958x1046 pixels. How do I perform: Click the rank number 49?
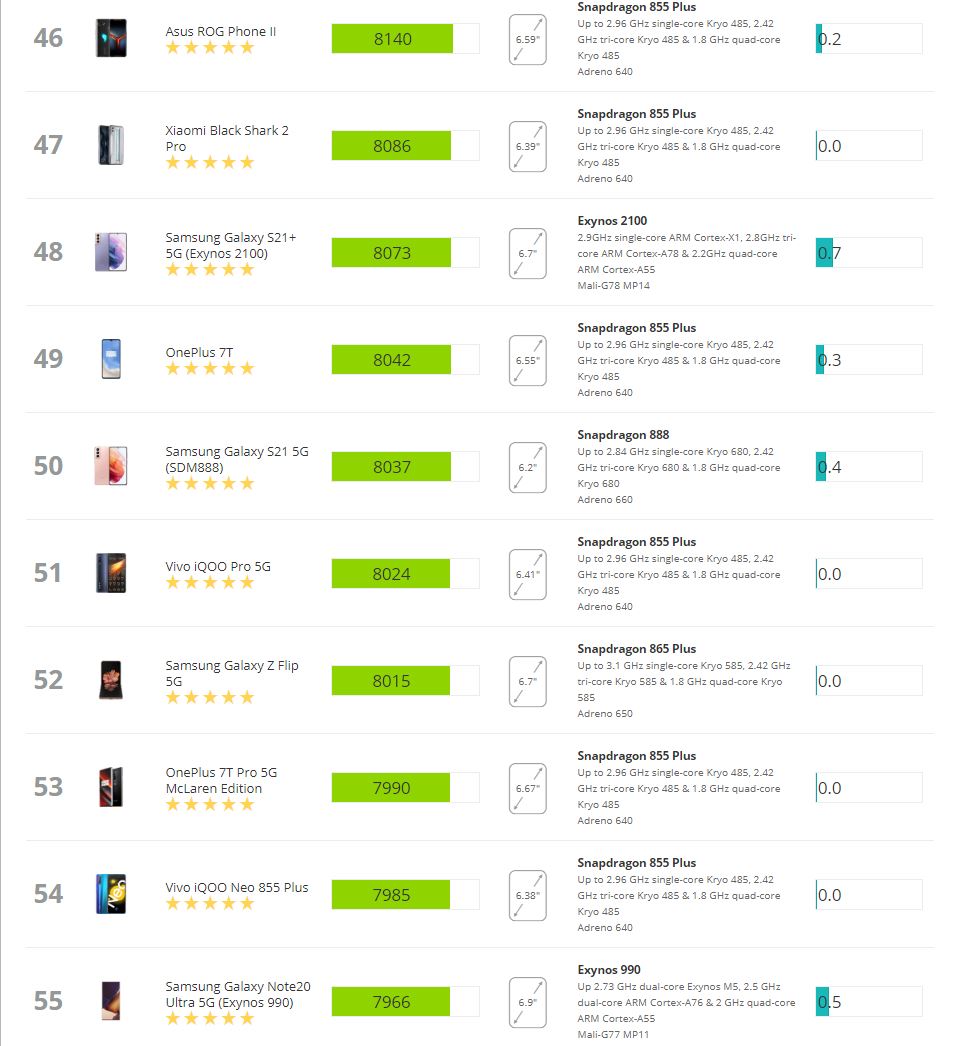pyautogui.click(x=48, y=359)
